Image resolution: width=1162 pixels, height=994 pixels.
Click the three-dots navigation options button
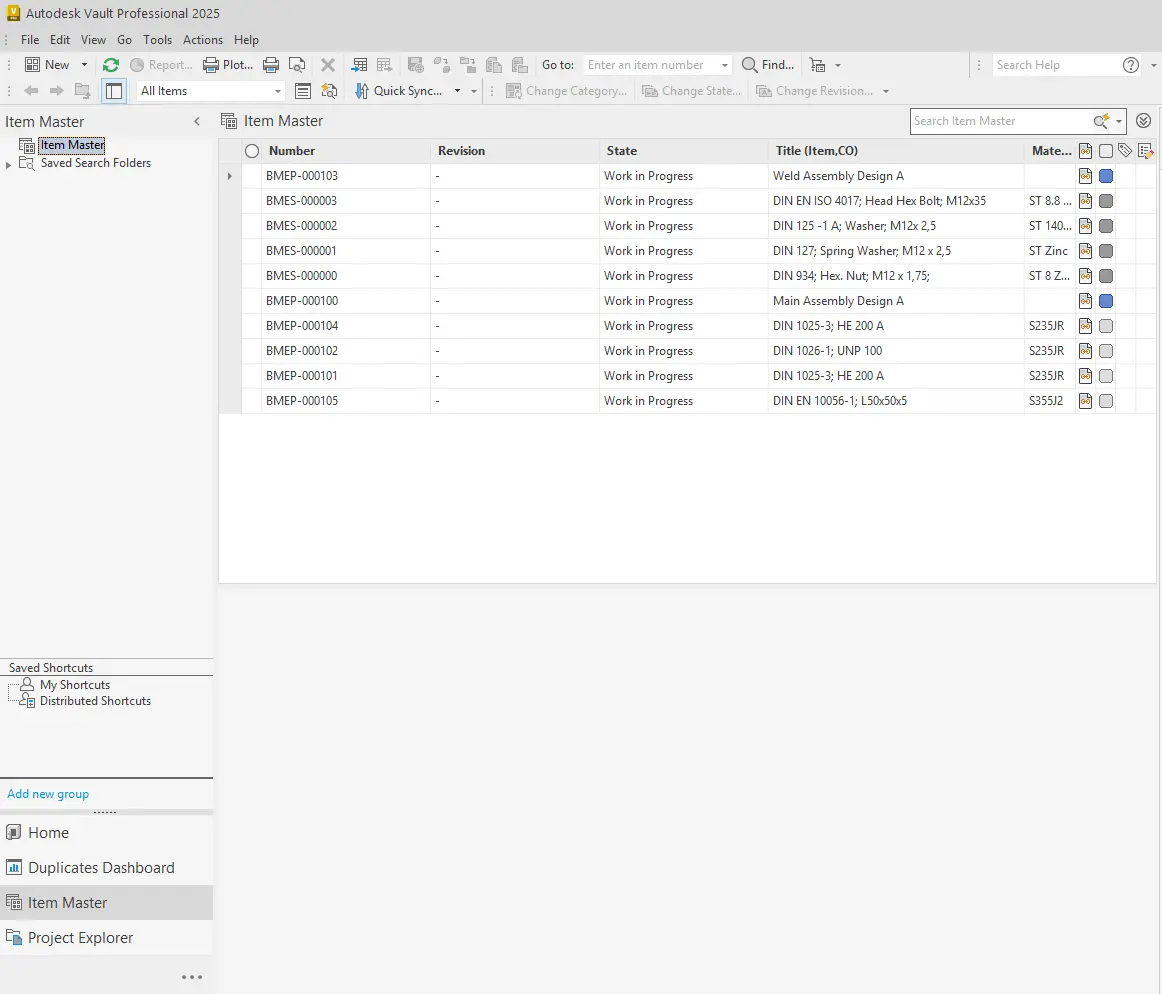(x=192, y=977)
